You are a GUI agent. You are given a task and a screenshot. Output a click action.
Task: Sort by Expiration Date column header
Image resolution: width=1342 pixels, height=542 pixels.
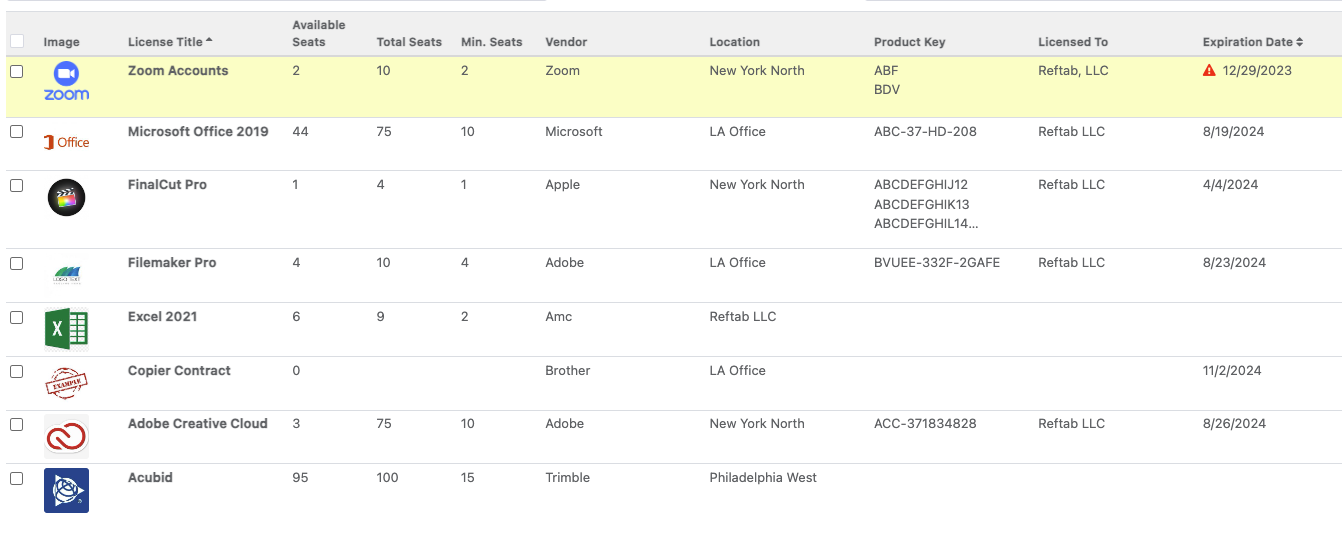[x=1252, y=42]
